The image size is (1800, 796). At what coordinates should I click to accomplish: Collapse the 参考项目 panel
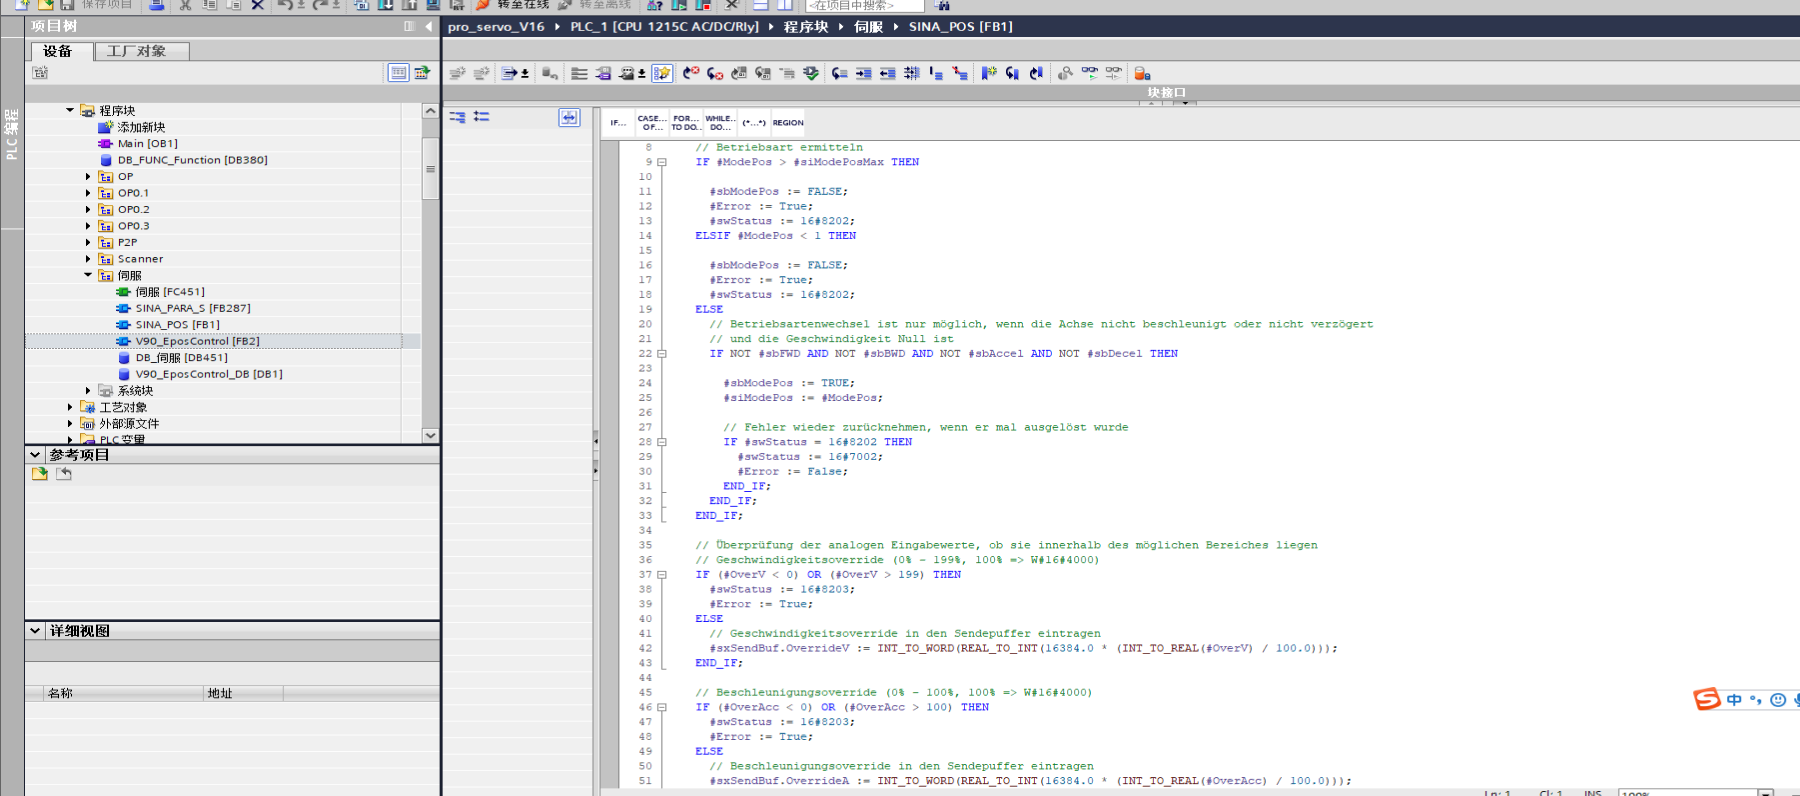(x=35, y=455)
